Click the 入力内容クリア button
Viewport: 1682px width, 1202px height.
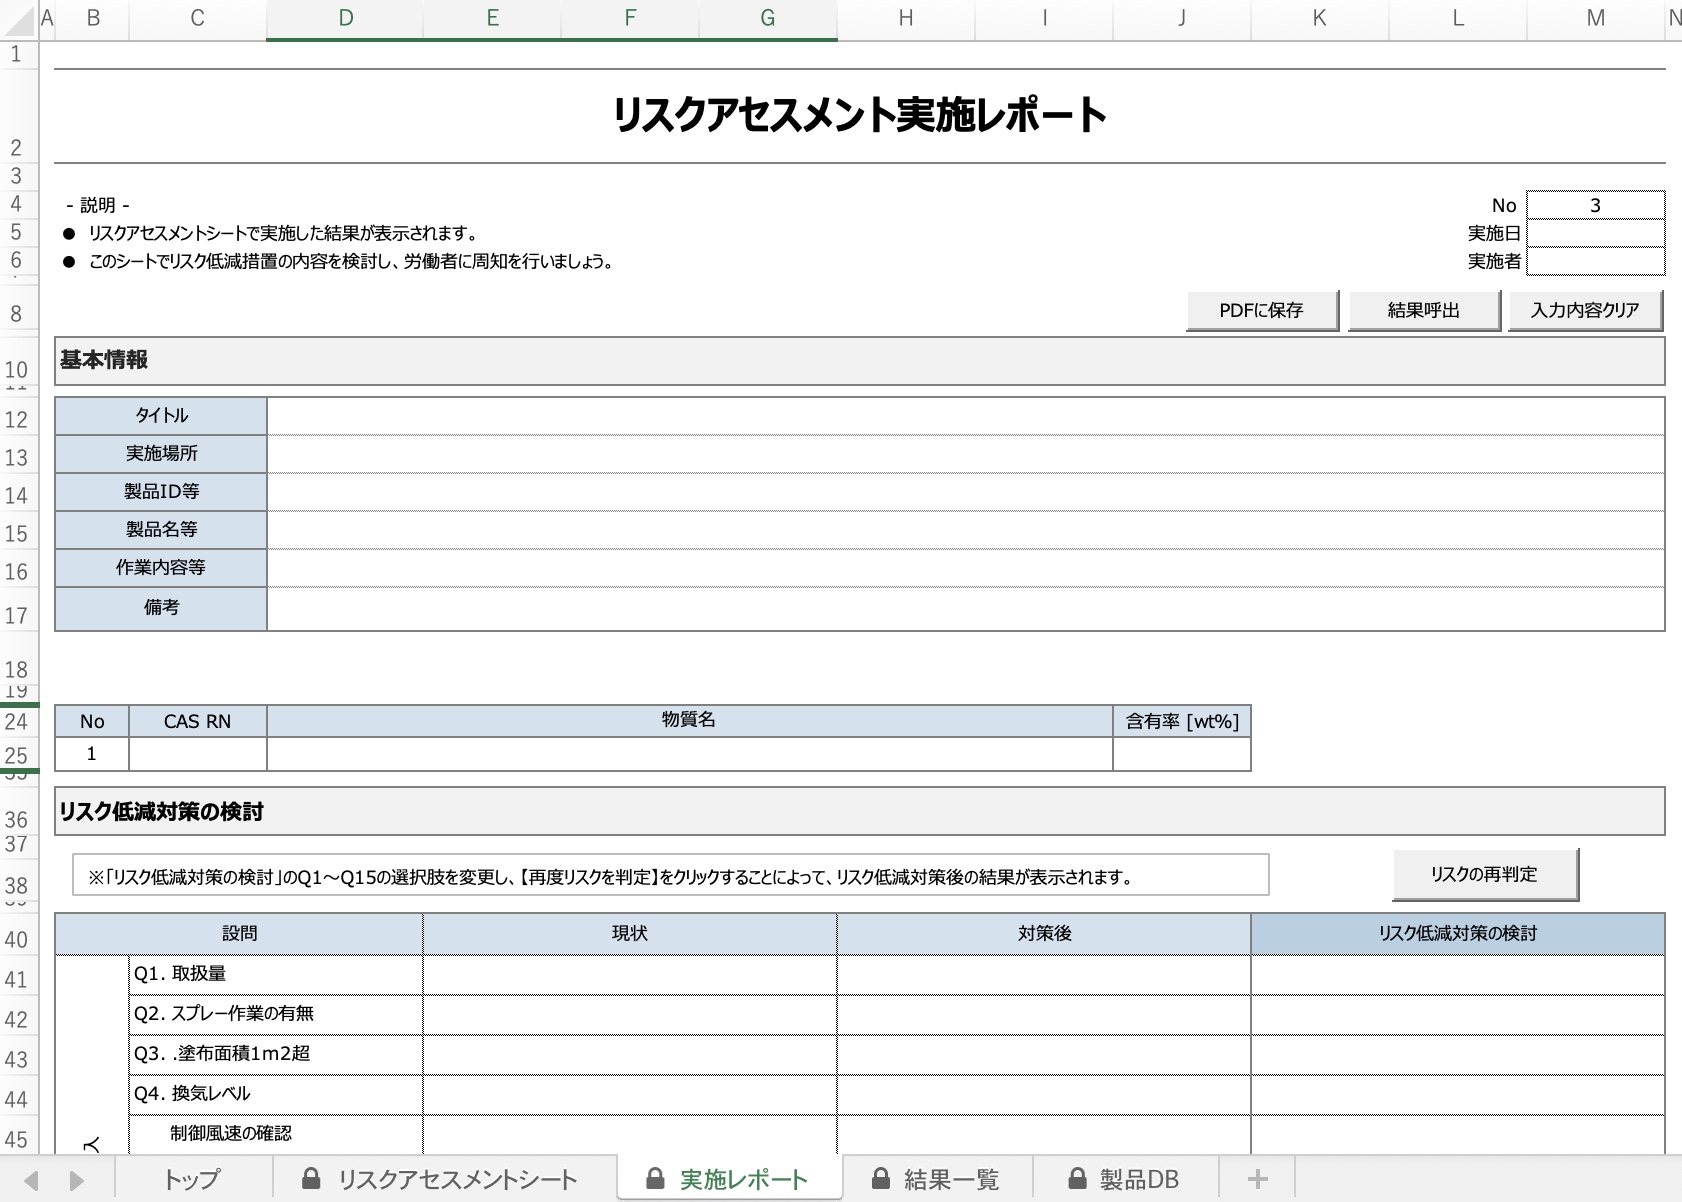click(x=1584, y=310)
